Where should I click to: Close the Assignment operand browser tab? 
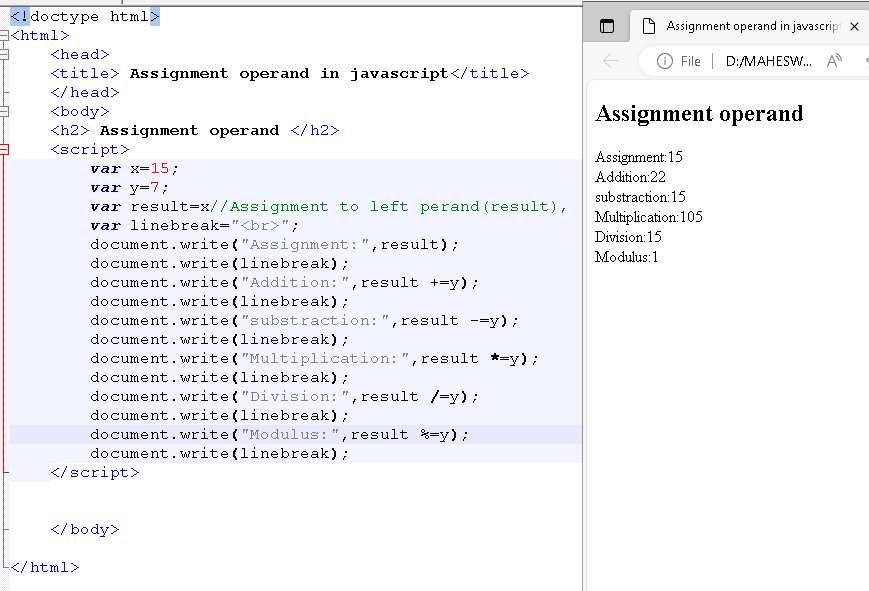pyautogui.click(x=854, y=27)
